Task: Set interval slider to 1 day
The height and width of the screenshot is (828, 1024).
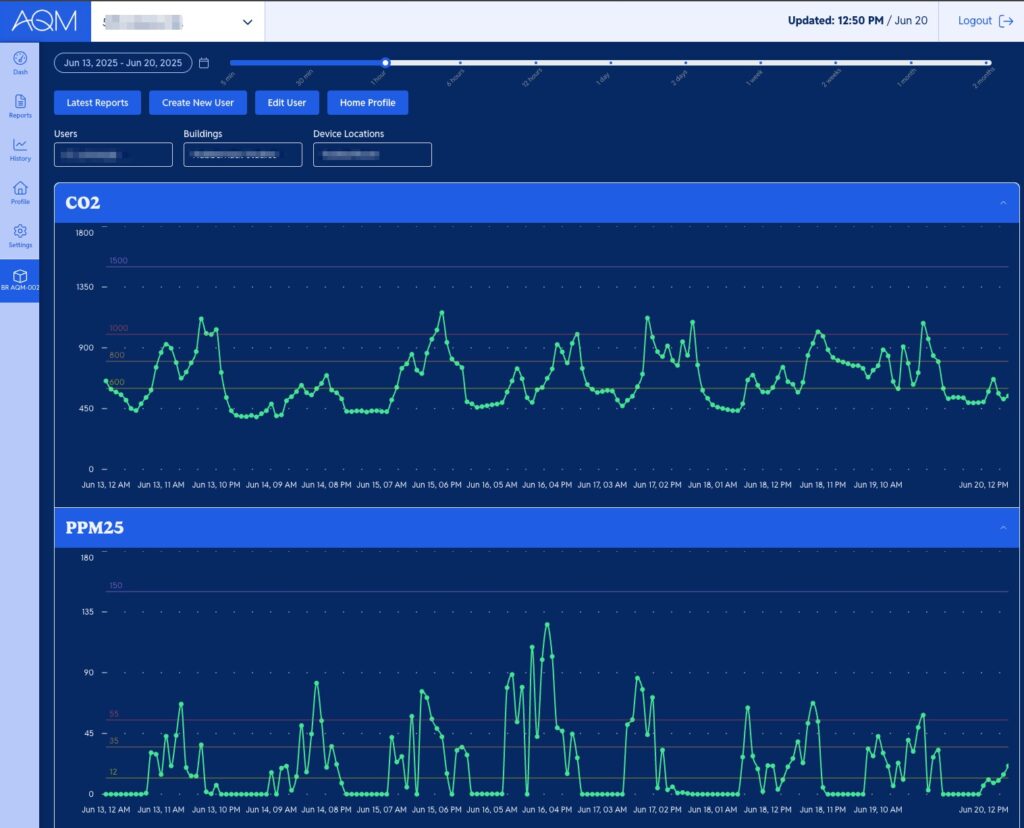Action: point(611,63)
